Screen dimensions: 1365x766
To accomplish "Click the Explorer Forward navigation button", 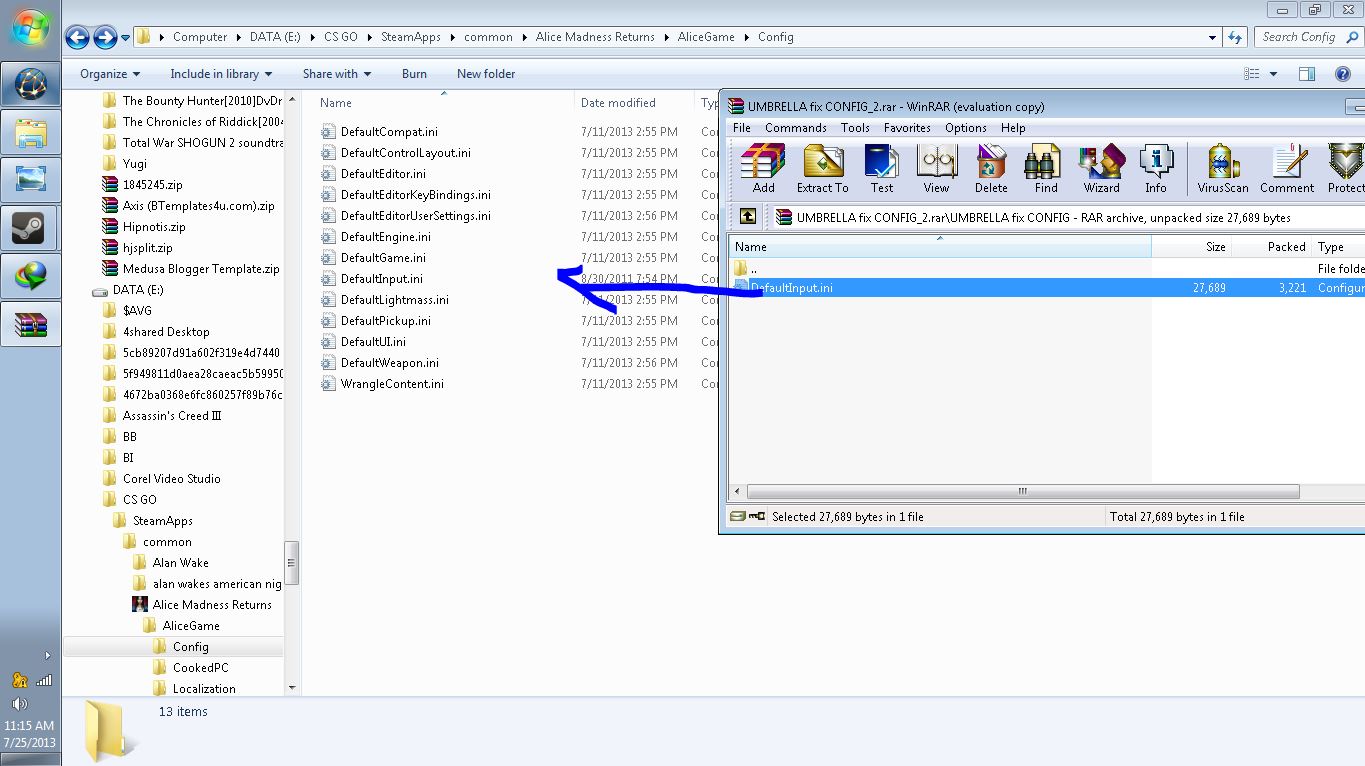I will point(105,37).
